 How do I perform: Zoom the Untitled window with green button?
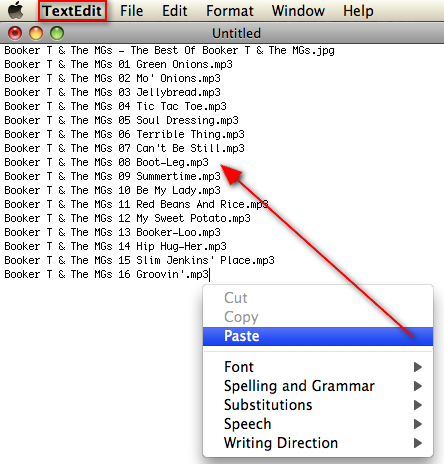(x=57, y=33)
